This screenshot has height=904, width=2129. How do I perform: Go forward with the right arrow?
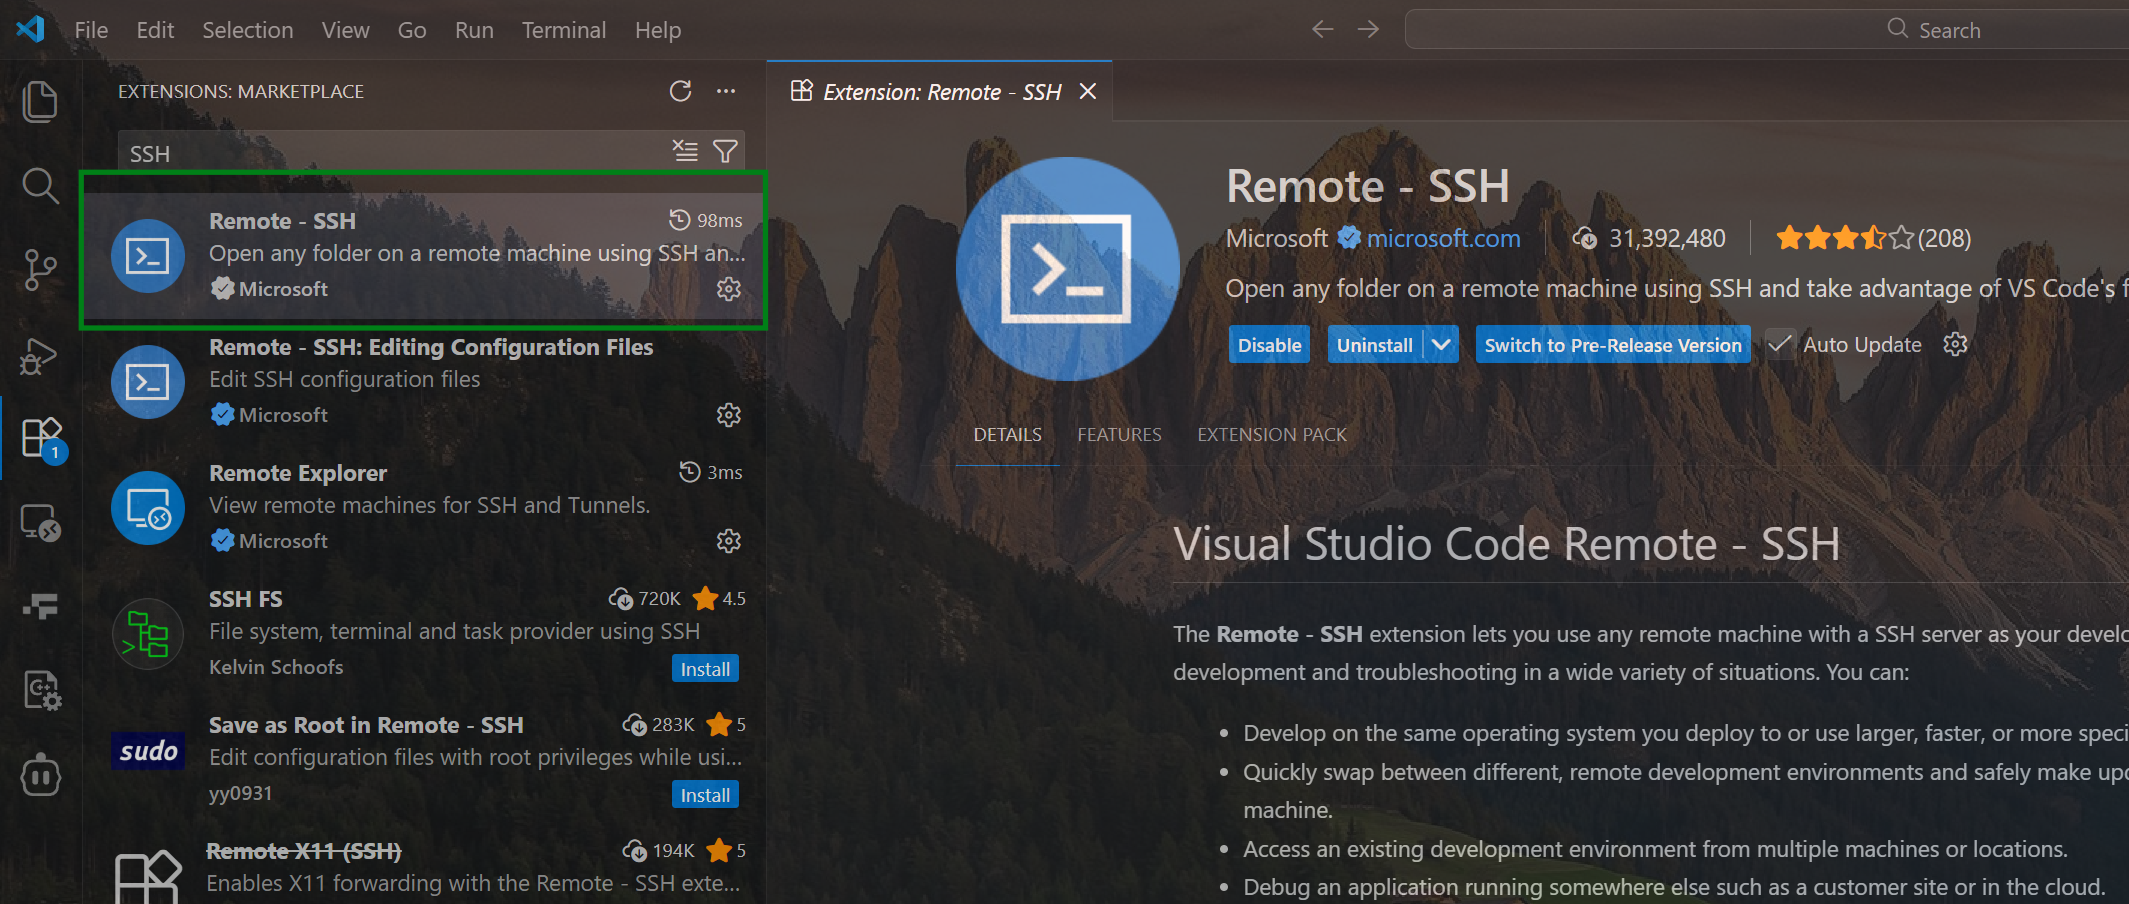click(x=1368, y=29)
